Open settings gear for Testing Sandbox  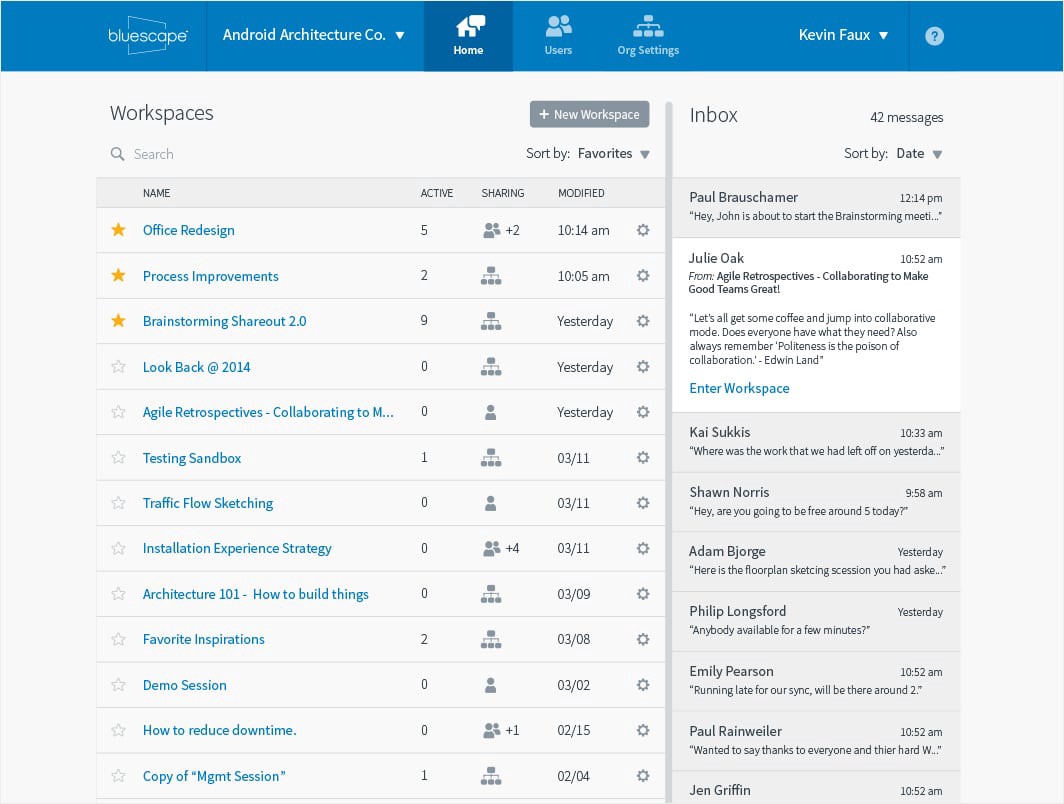tap(643, 458)
